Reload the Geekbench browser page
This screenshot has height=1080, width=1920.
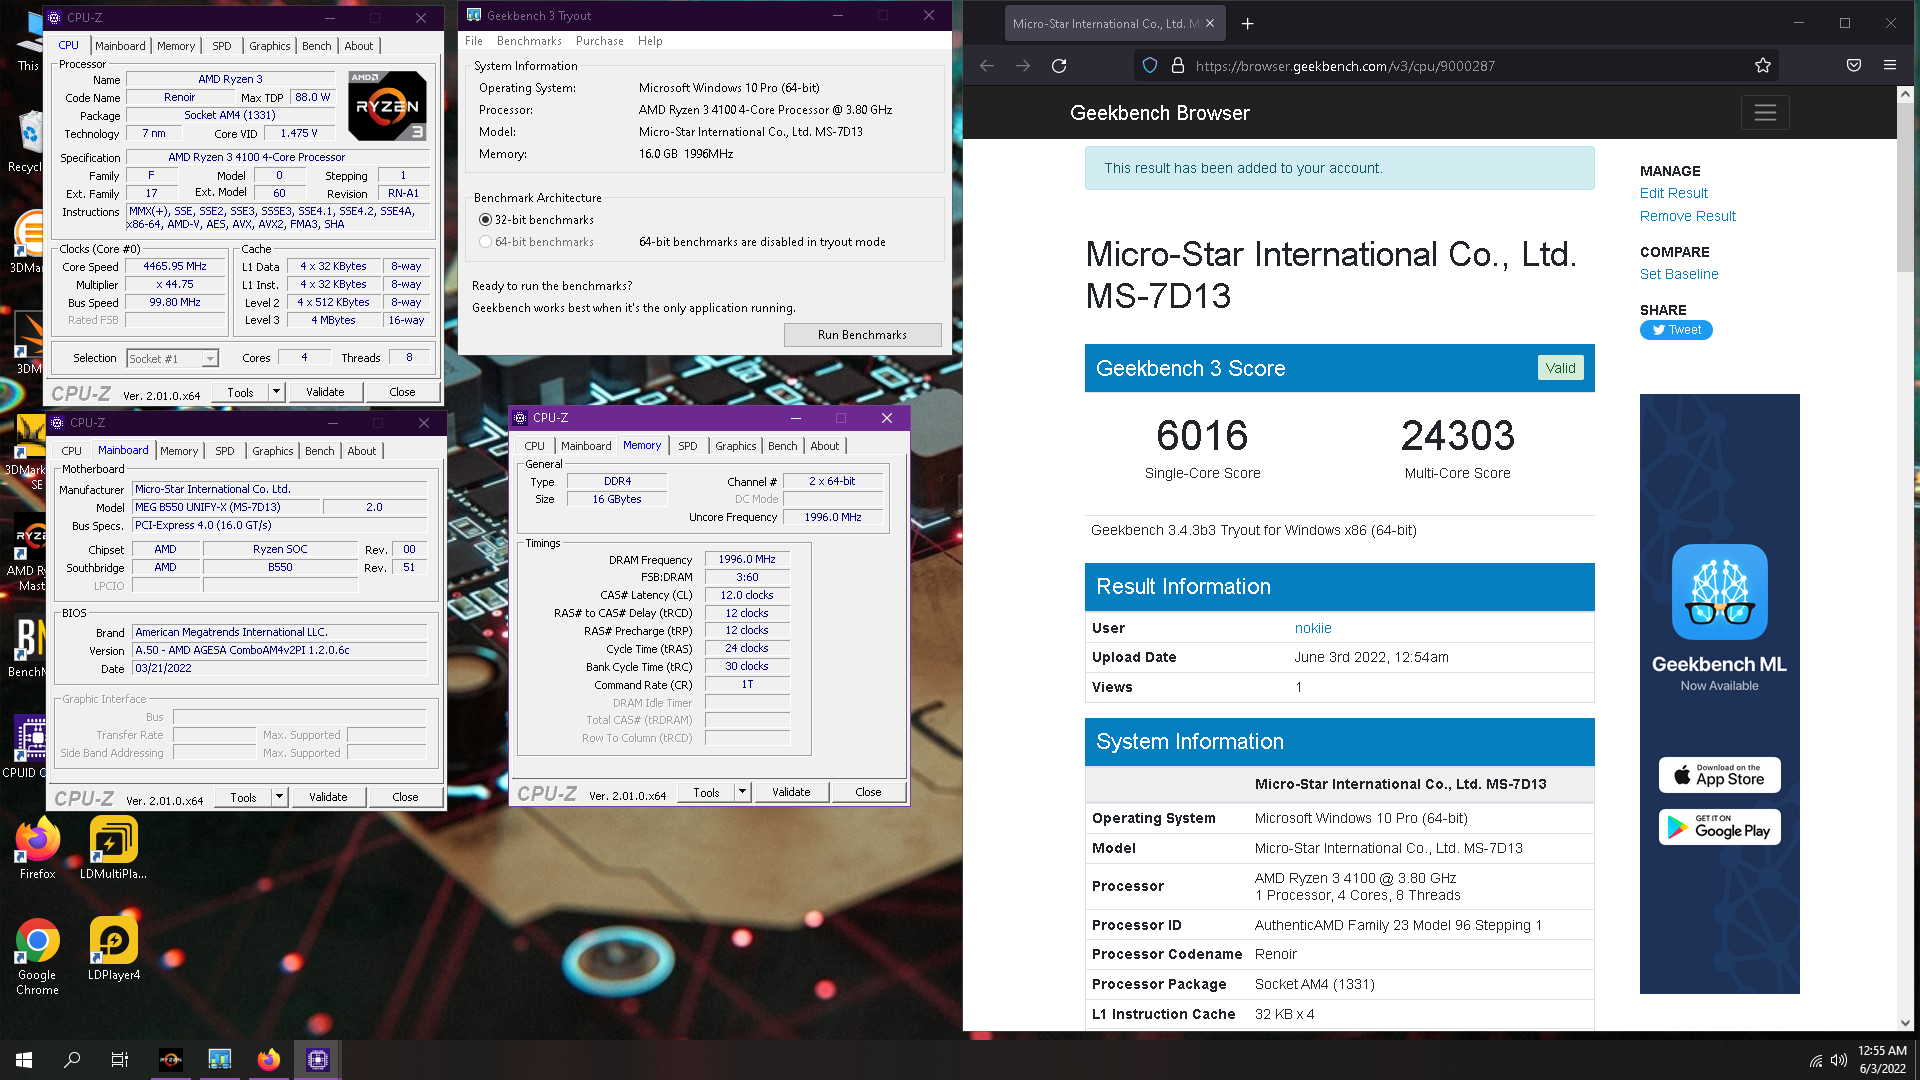coord(1059,66)
